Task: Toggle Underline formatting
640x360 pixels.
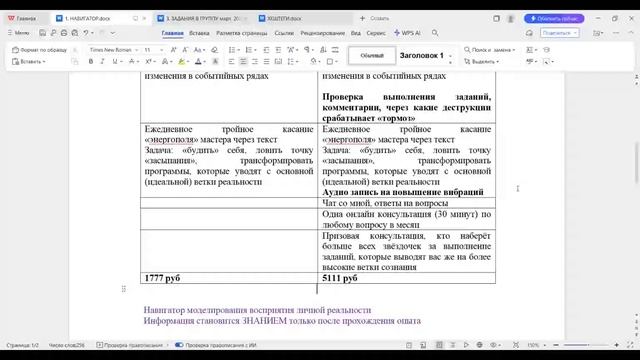Action: click(x=115, y=62)
